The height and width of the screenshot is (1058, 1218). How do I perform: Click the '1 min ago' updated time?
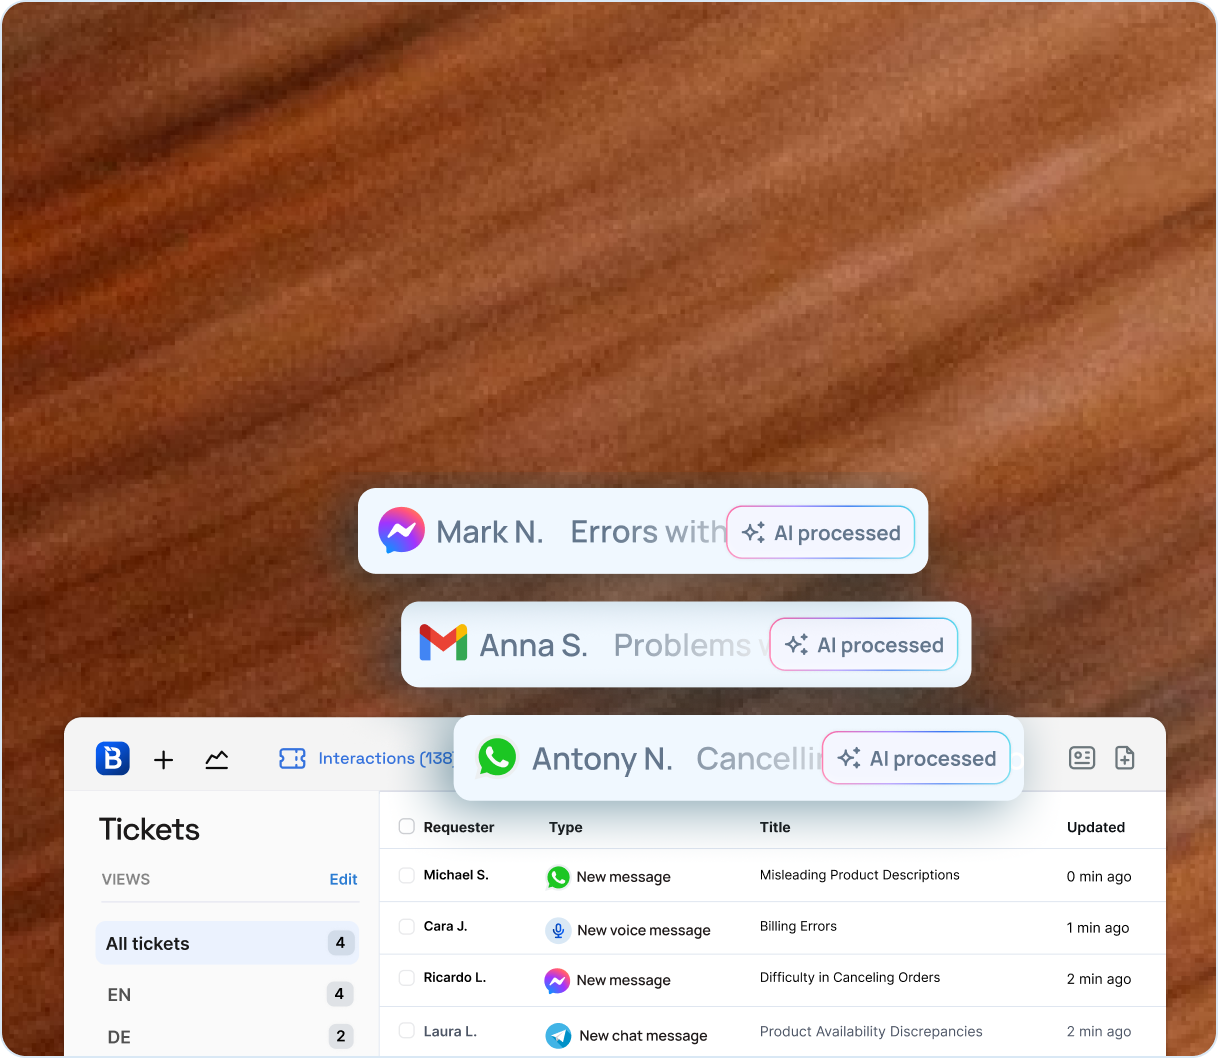(x=1098, y=928)
